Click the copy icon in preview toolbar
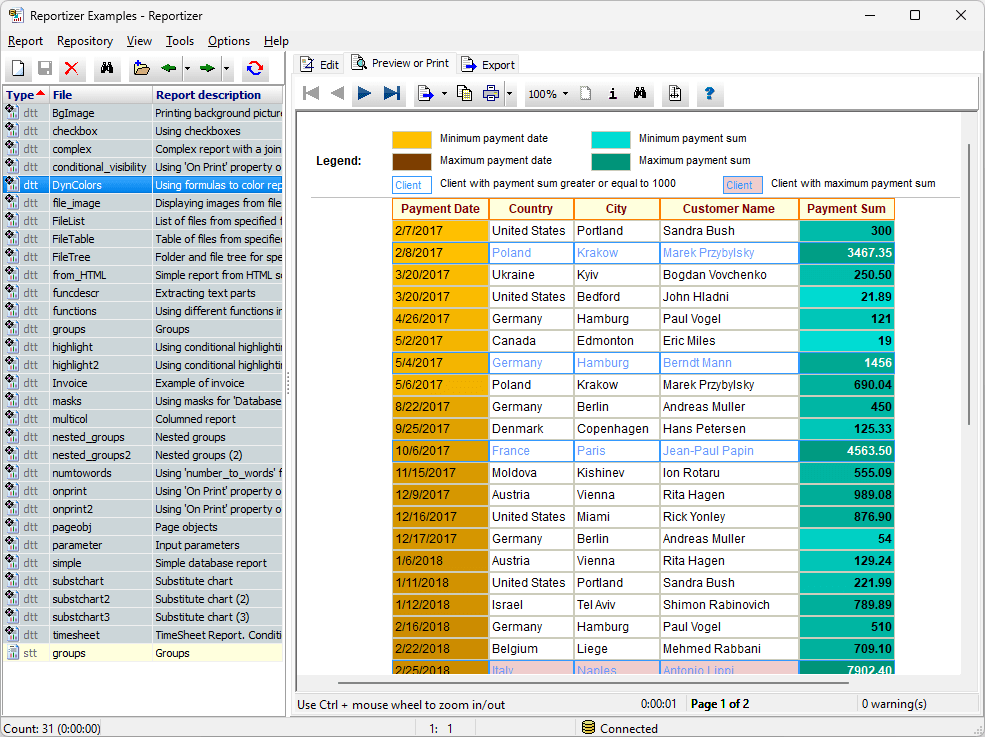The height and width of the screenshot is (737, 985). pyautogui.click(x=464, y=94)
